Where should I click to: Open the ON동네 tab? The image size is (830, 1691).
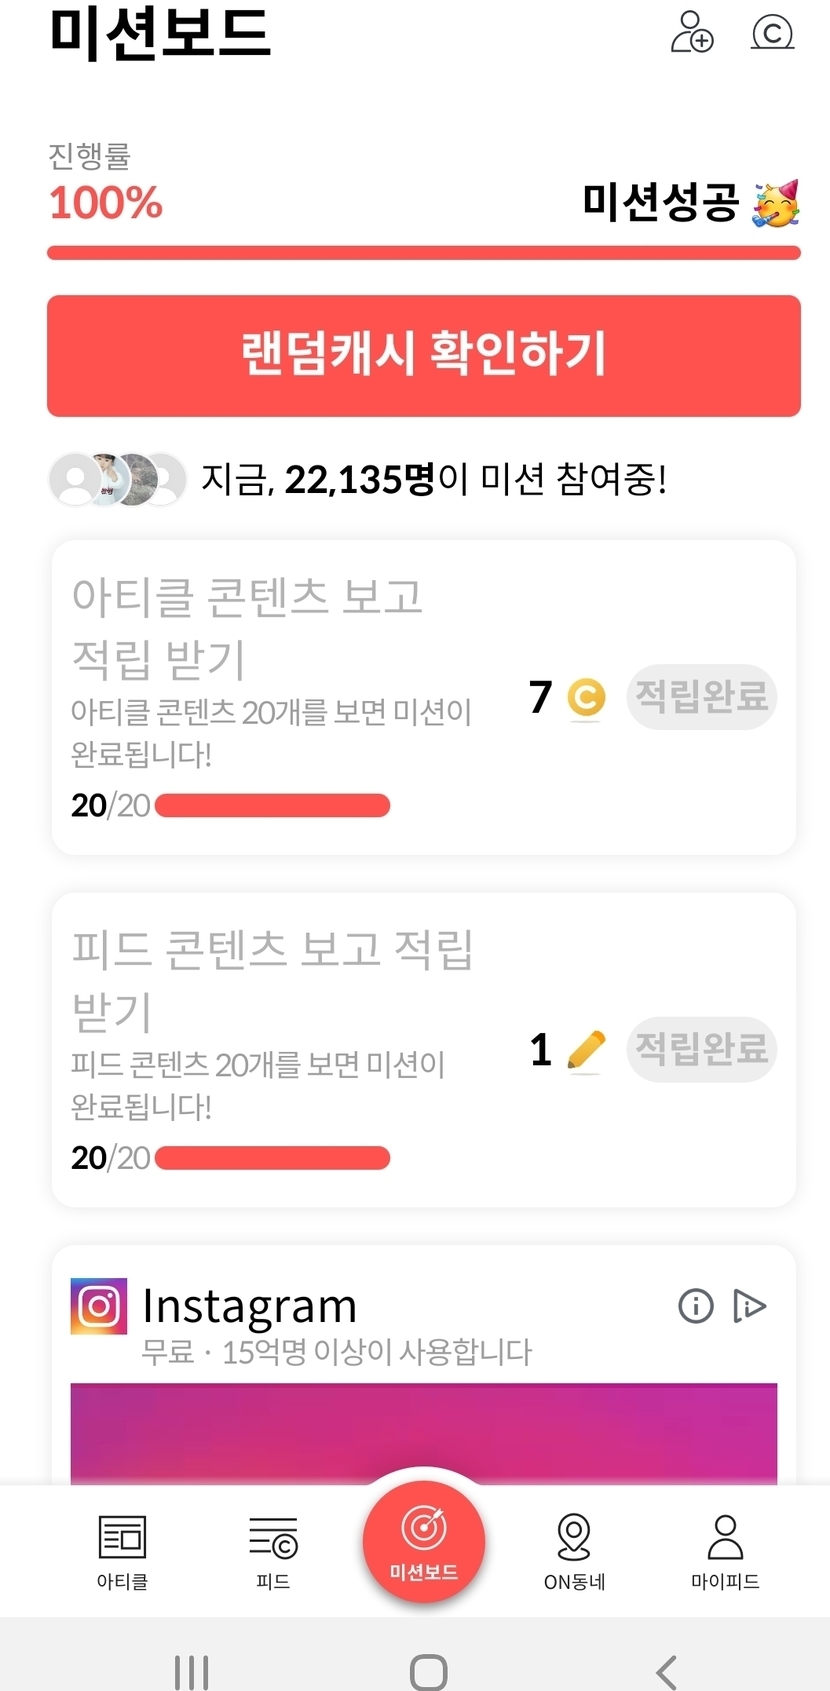pyautogui.click(x=574, y=1551)
